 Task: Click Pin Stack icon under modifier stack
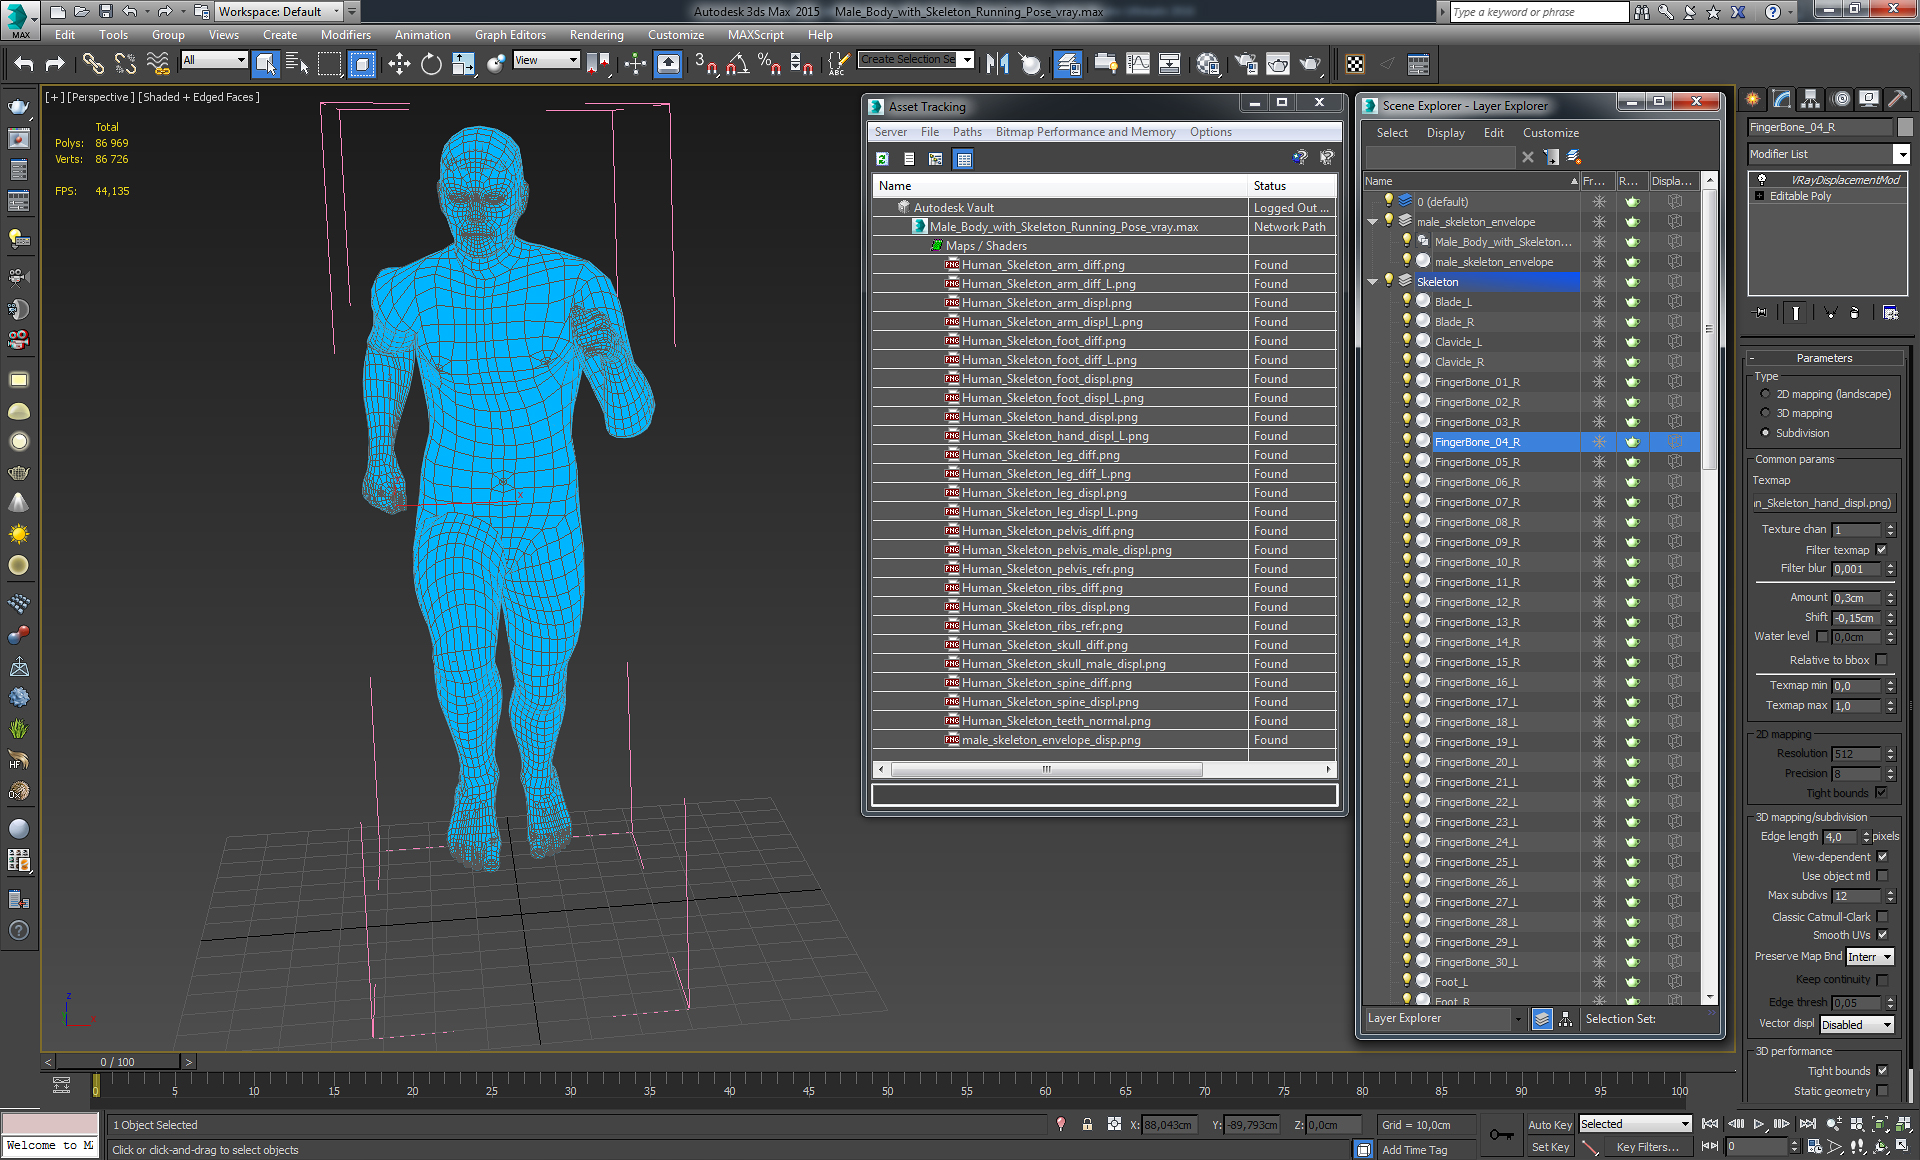1761,313
